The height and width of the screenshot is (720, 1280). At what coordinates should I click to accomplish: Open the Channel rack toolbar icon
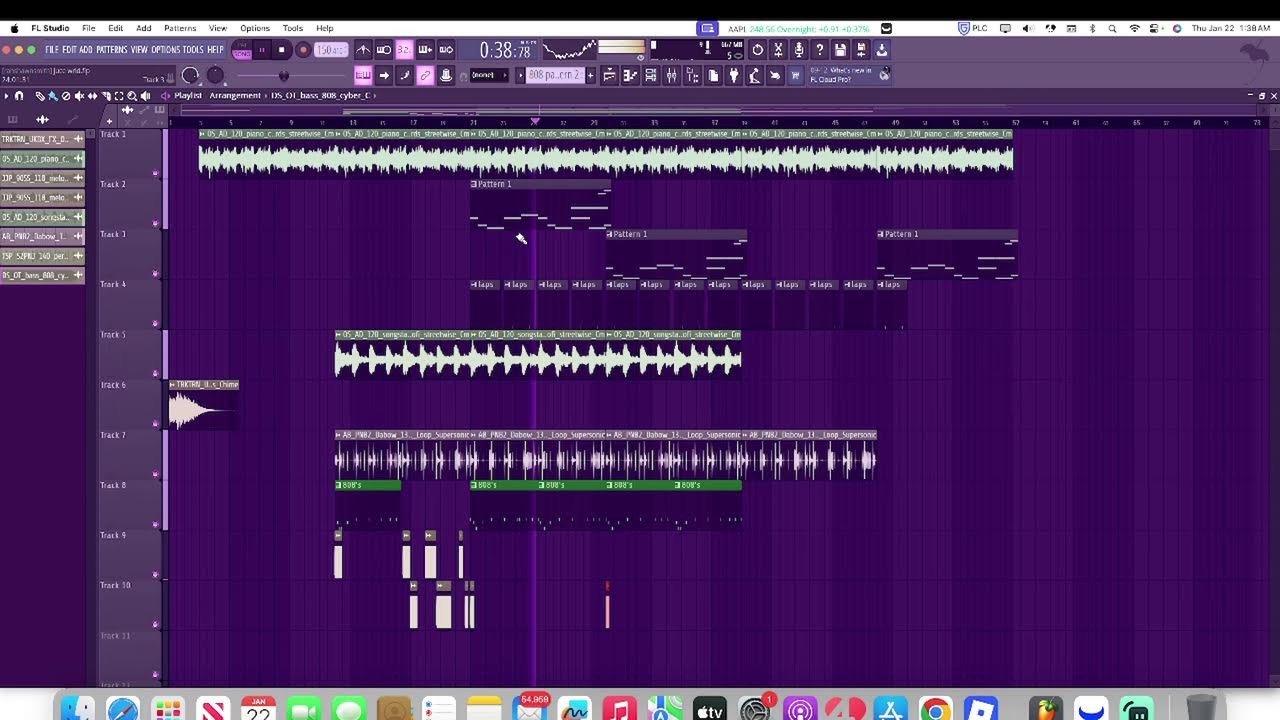651,75
